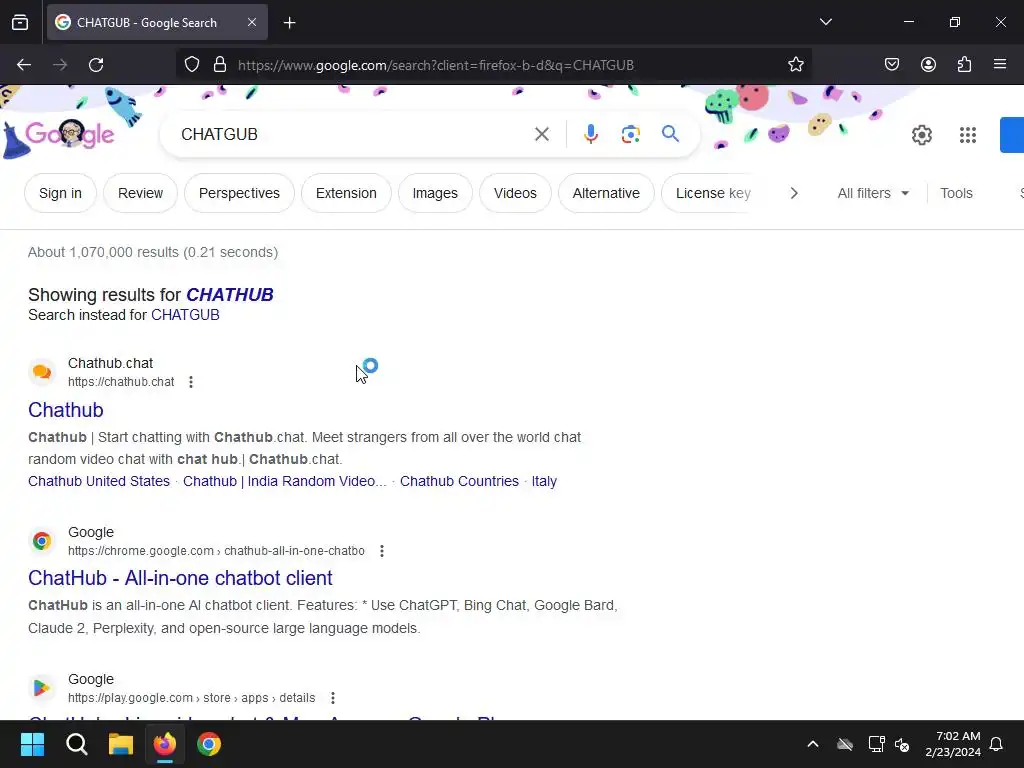Search by image with Google Lens
The height and width of the screenshot is (768, 1024).
pyautogui.click(x=630, y=135)
